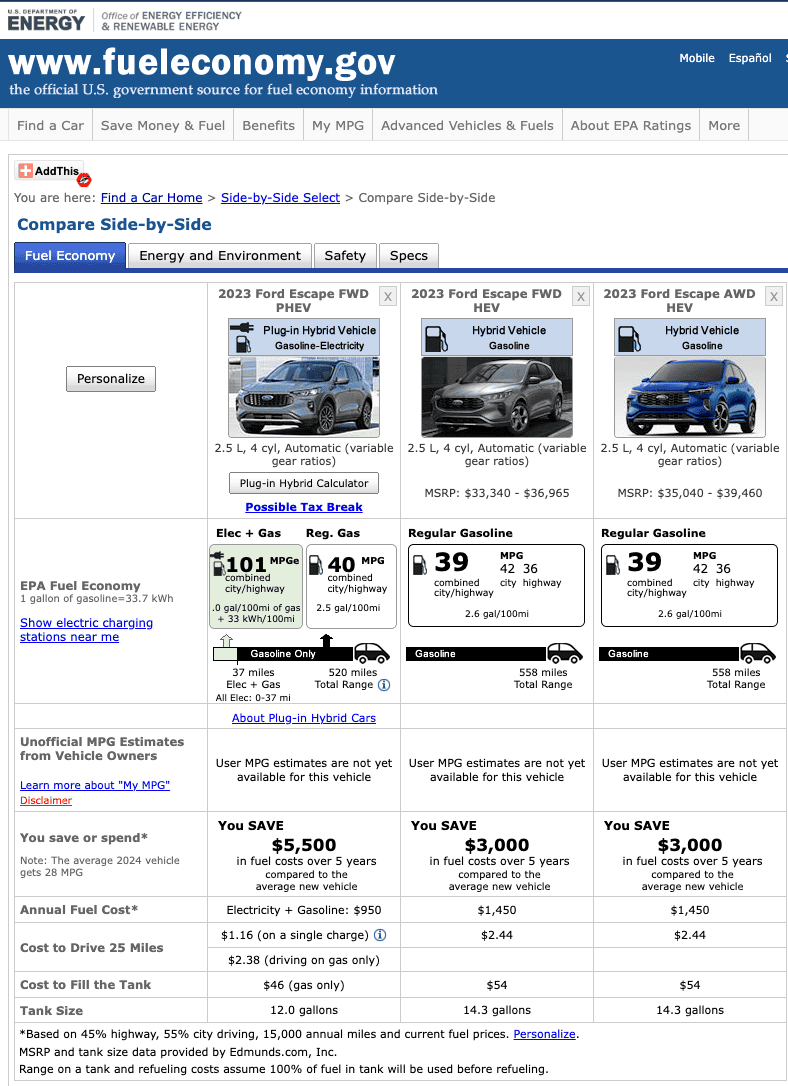Click the "Compare Side-by-Side" heading
Screen dimensions: 788x1086
(x=114, y=224)
